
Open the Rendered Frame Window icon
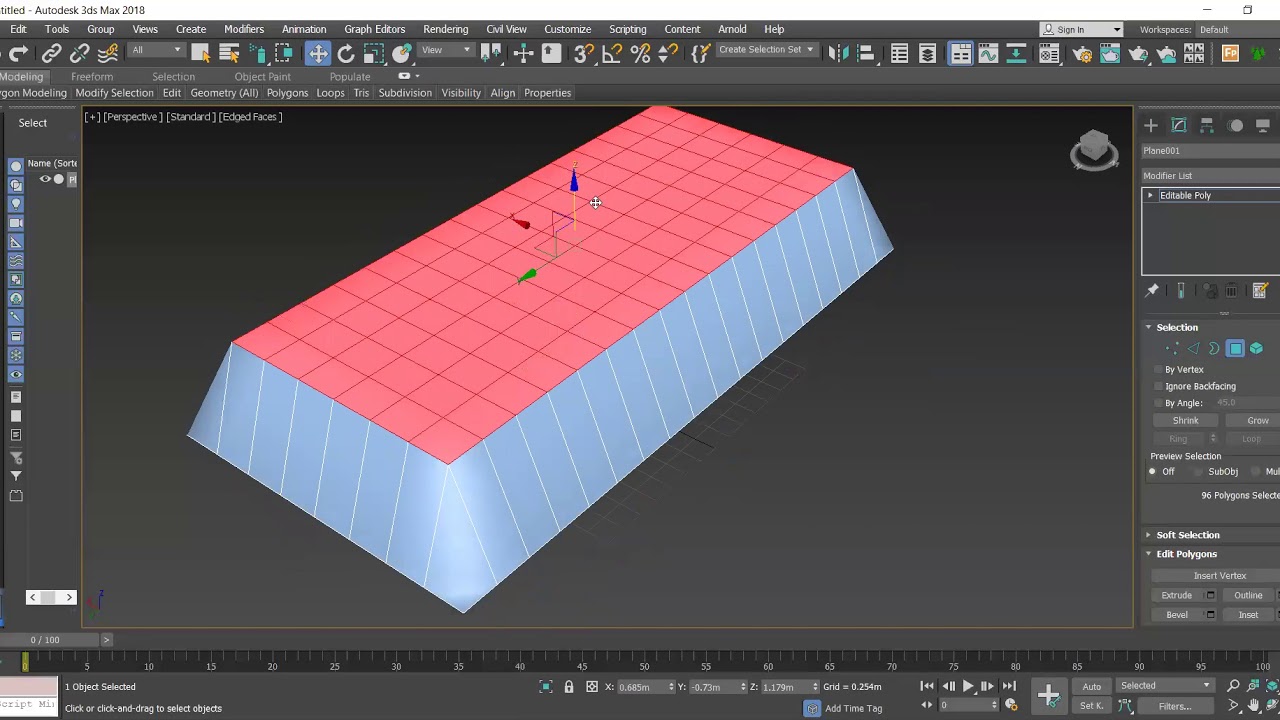1110,53
